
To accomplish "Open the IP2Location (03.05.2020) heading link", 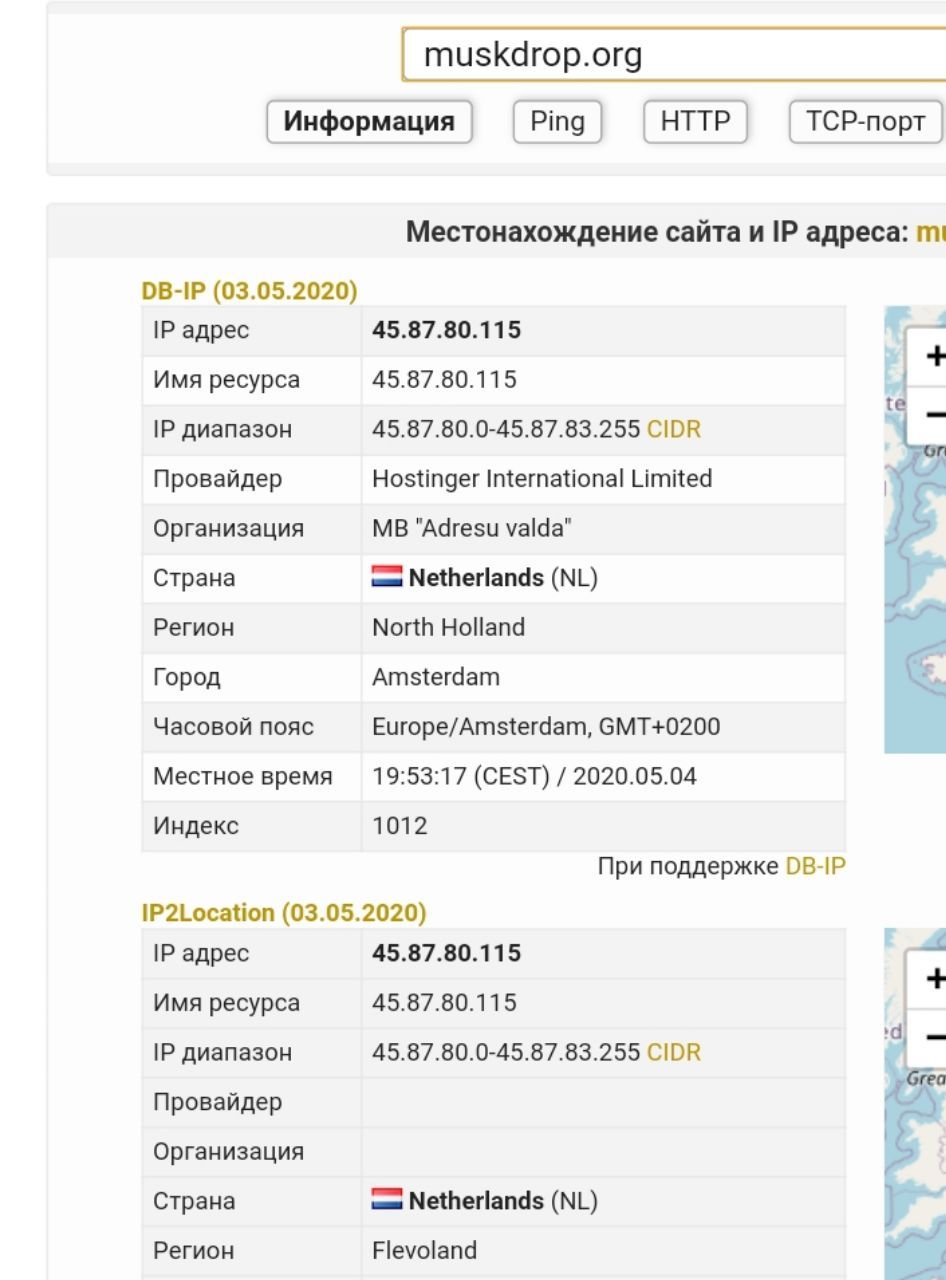I will point(284,913).
